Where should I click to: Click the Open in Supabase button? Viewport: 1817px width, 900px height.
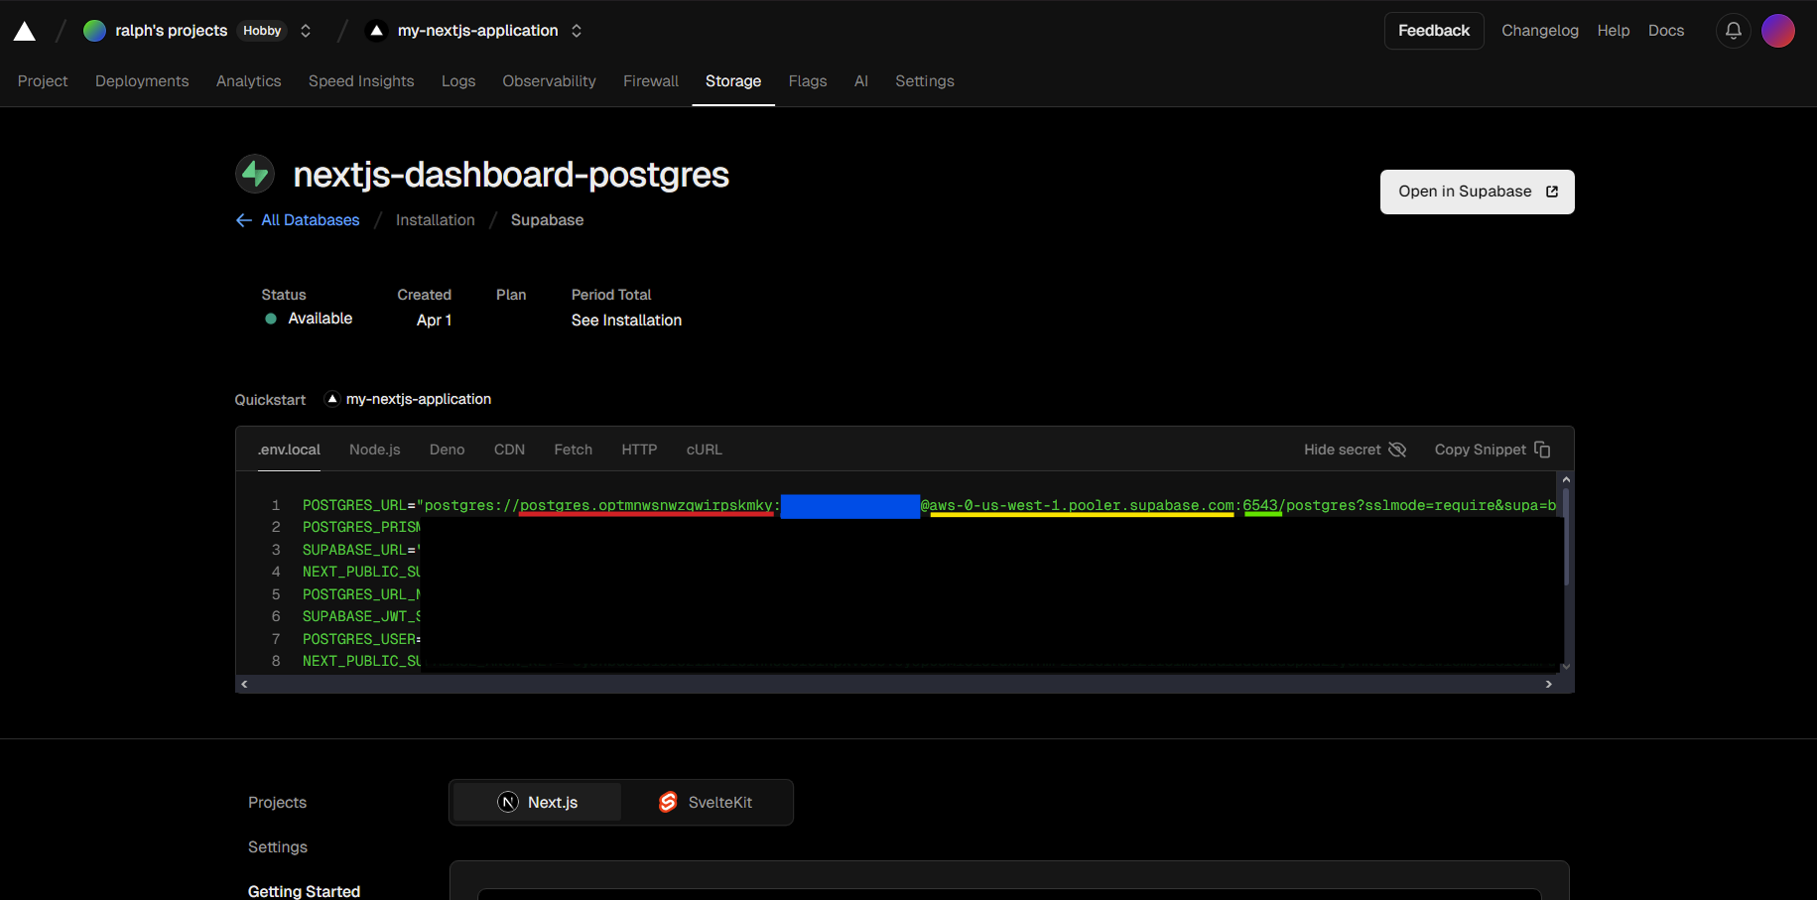(x=1476, y=192)
